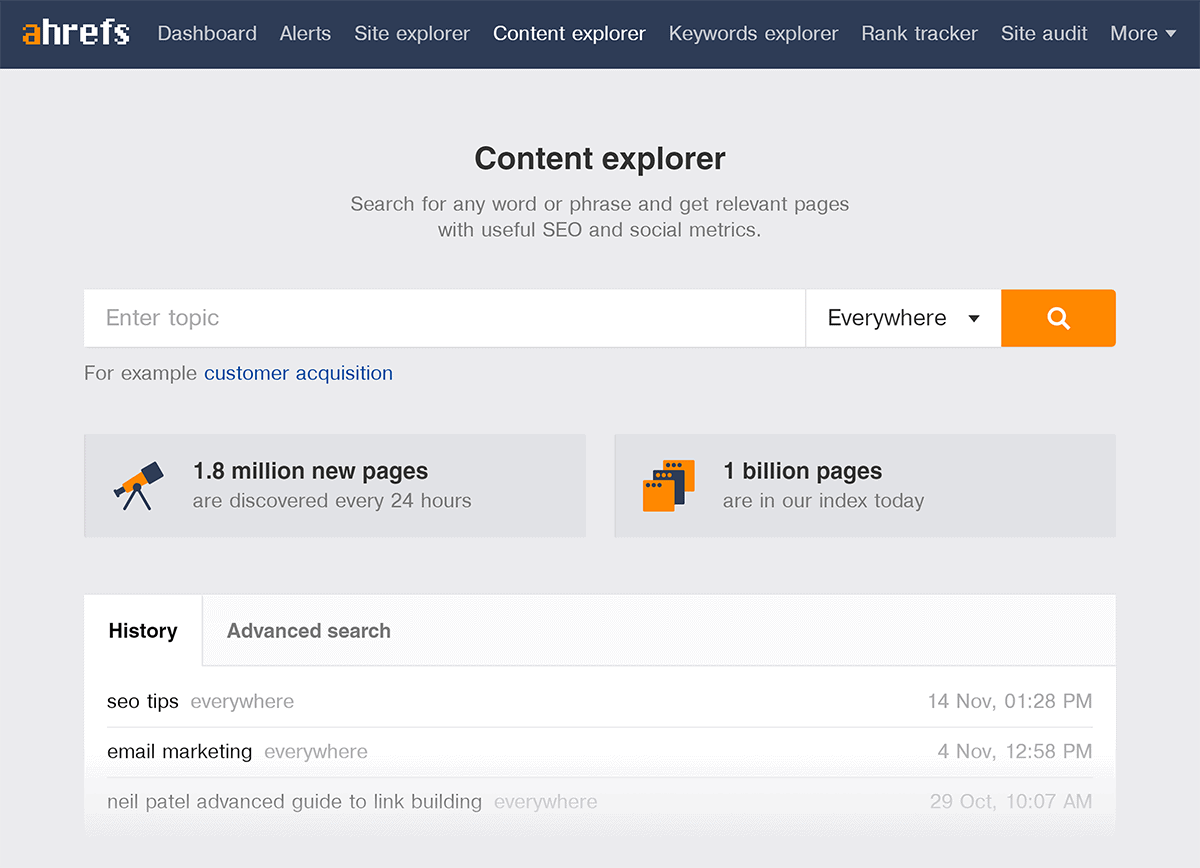Open Site audit from the navigation bar
The height and width of the screenshot is (868, 1200).
(1044, 33)
